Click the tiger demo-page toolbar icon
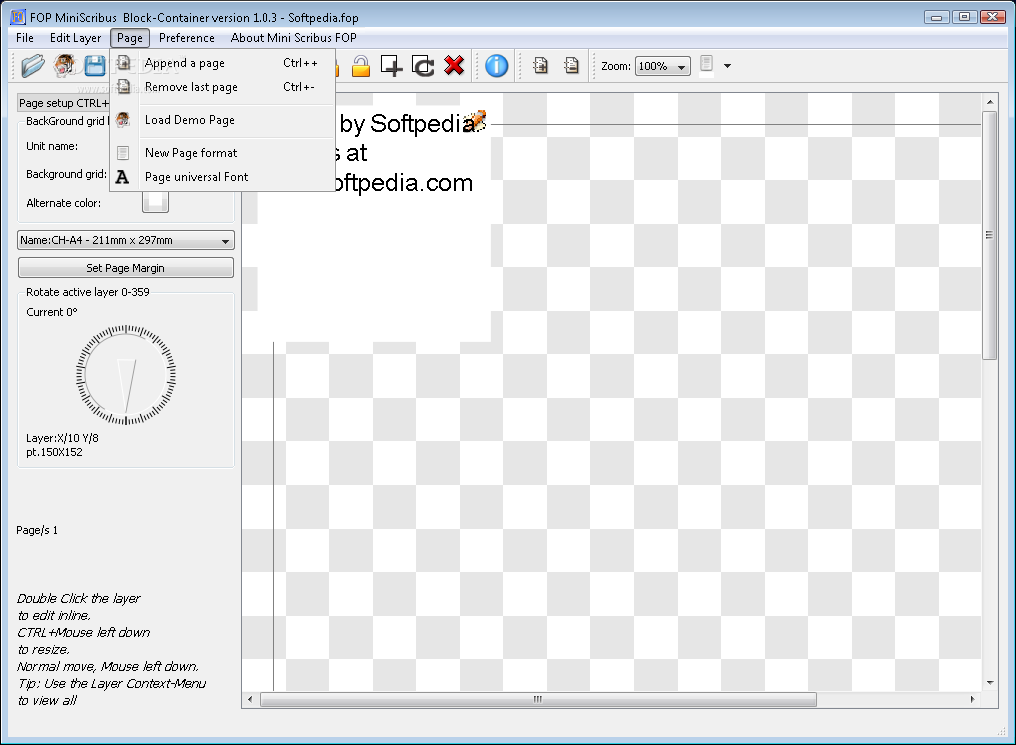 (64, 65)
